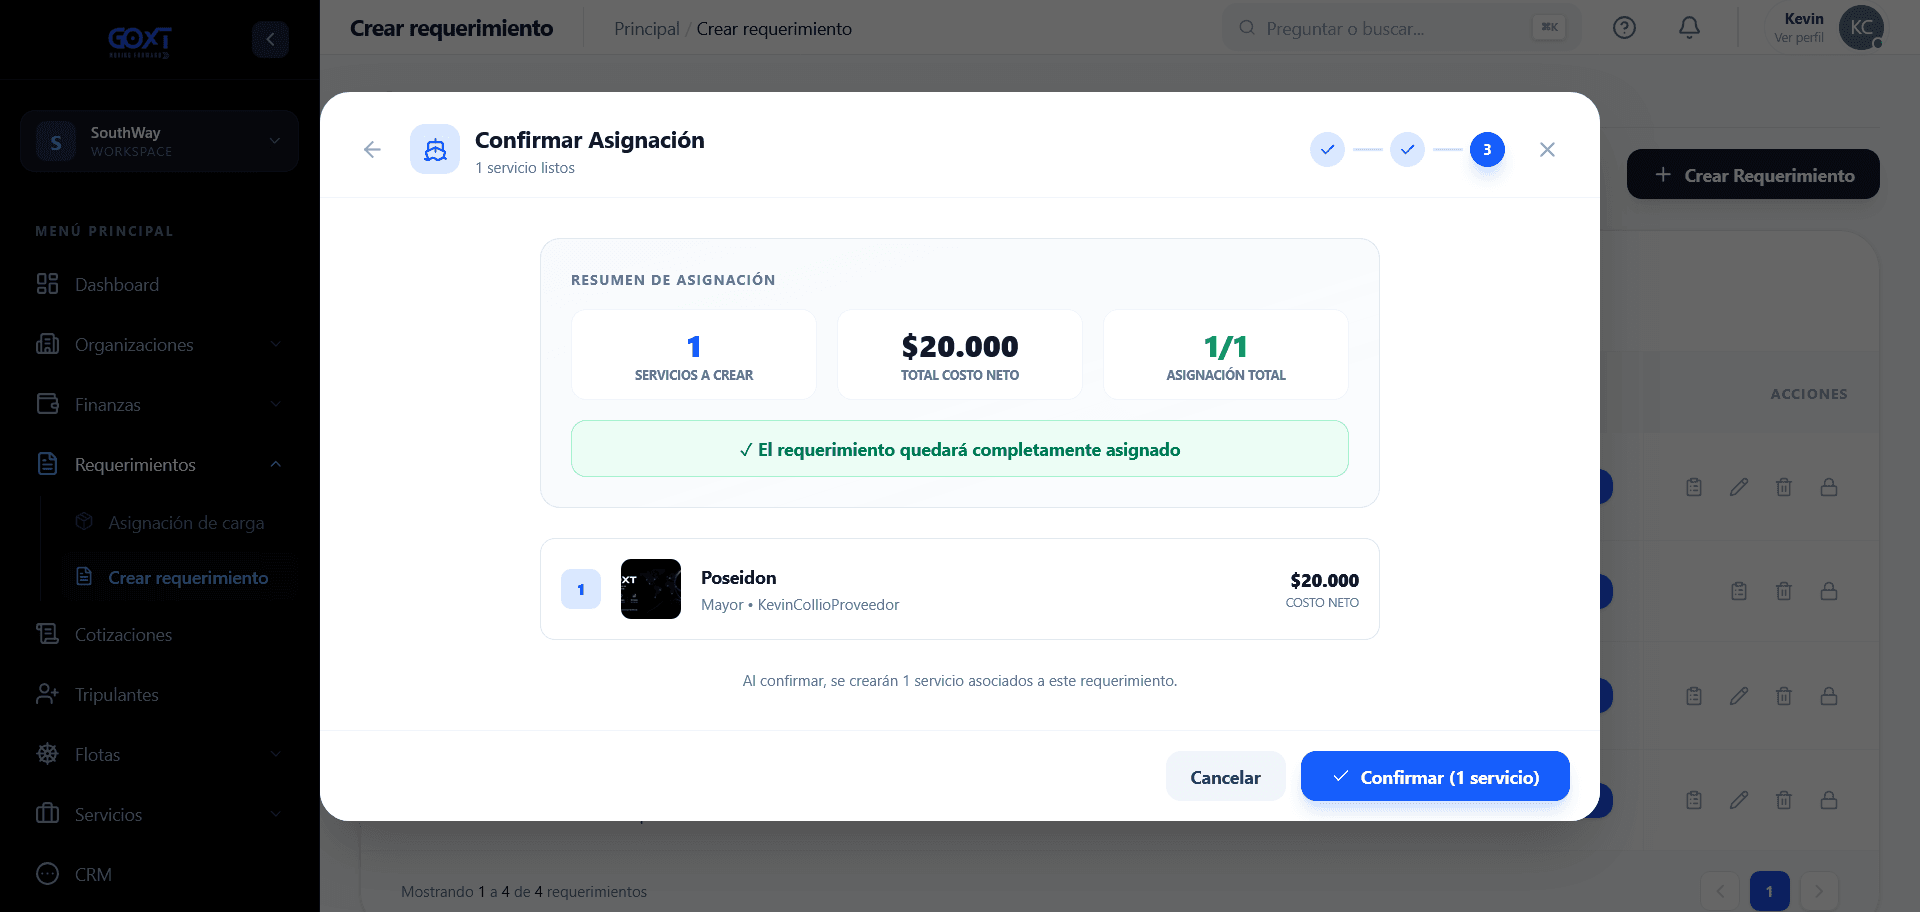The width and height of the screenshot is (1920, 912).
Task: Click the GOXT logo
Action: tap(140, 41)
